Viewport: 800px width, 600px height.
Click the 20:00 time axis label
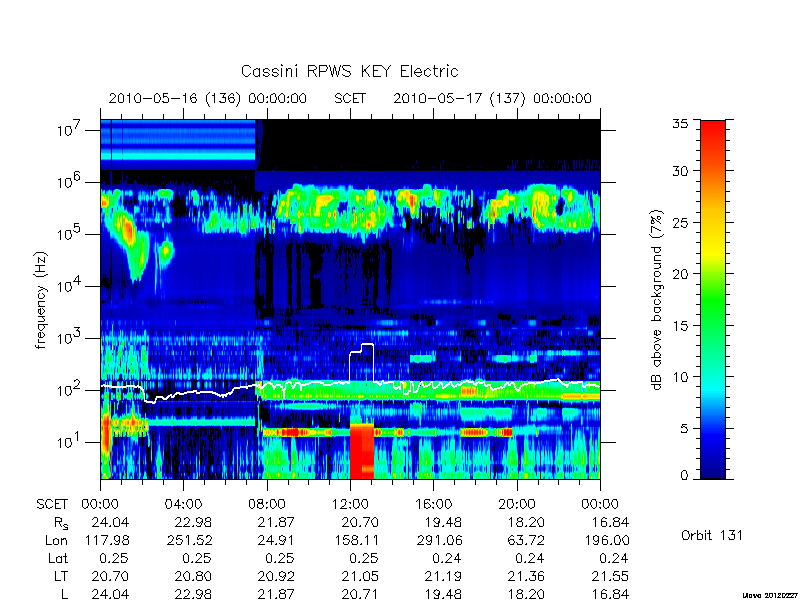(x=517, y=504)
